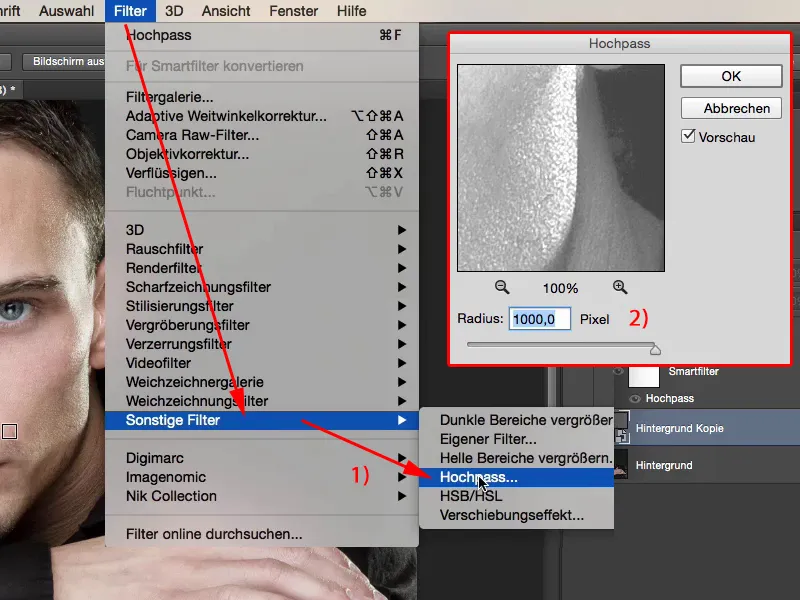Zoom in the Hochpass preview
This screenshot has height=600, width=800.
[620, 287]
